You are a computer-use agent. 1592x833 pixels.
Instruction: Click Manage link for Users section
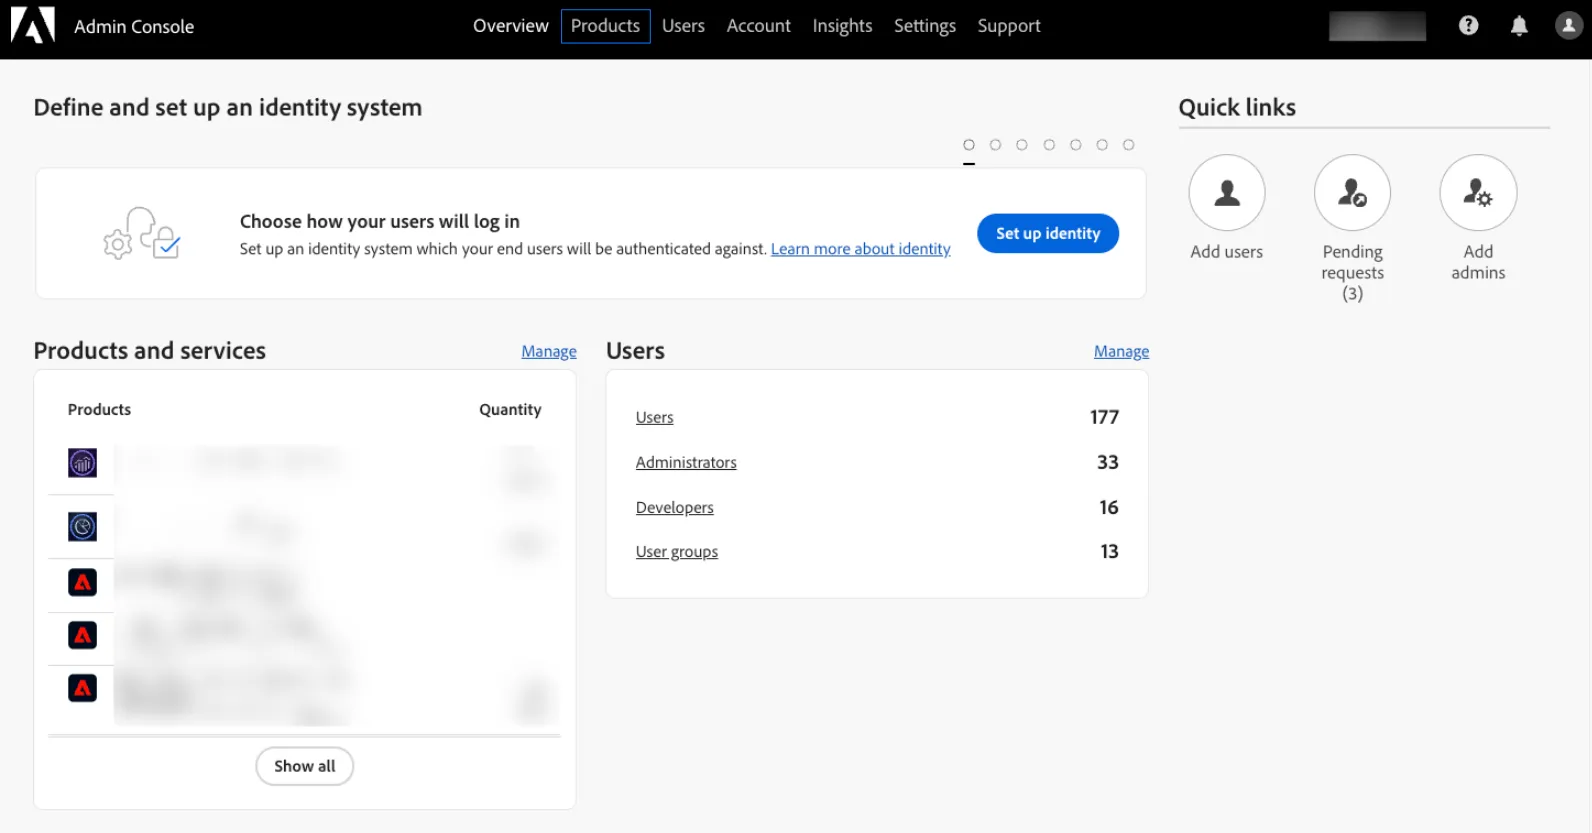tap(1121, 351)
